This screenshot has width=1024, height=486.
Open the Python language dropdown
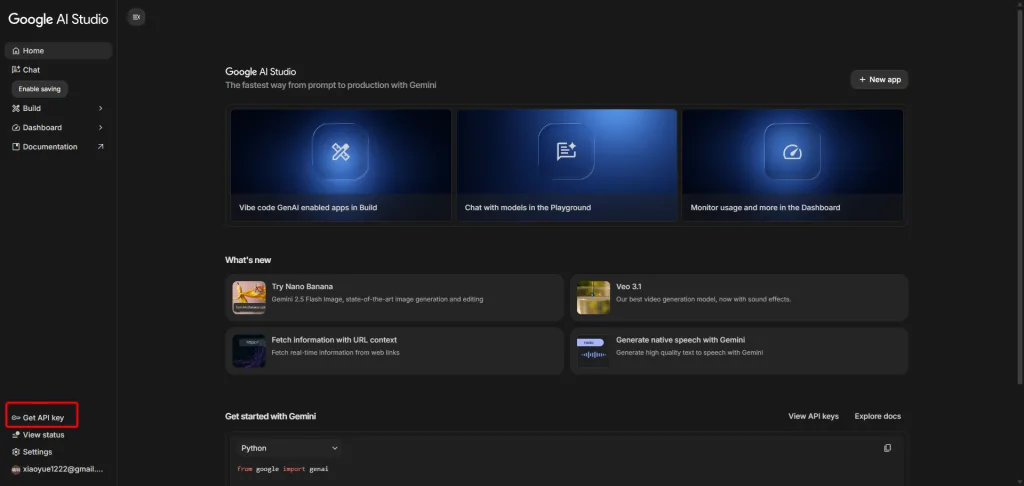[289, 448]
